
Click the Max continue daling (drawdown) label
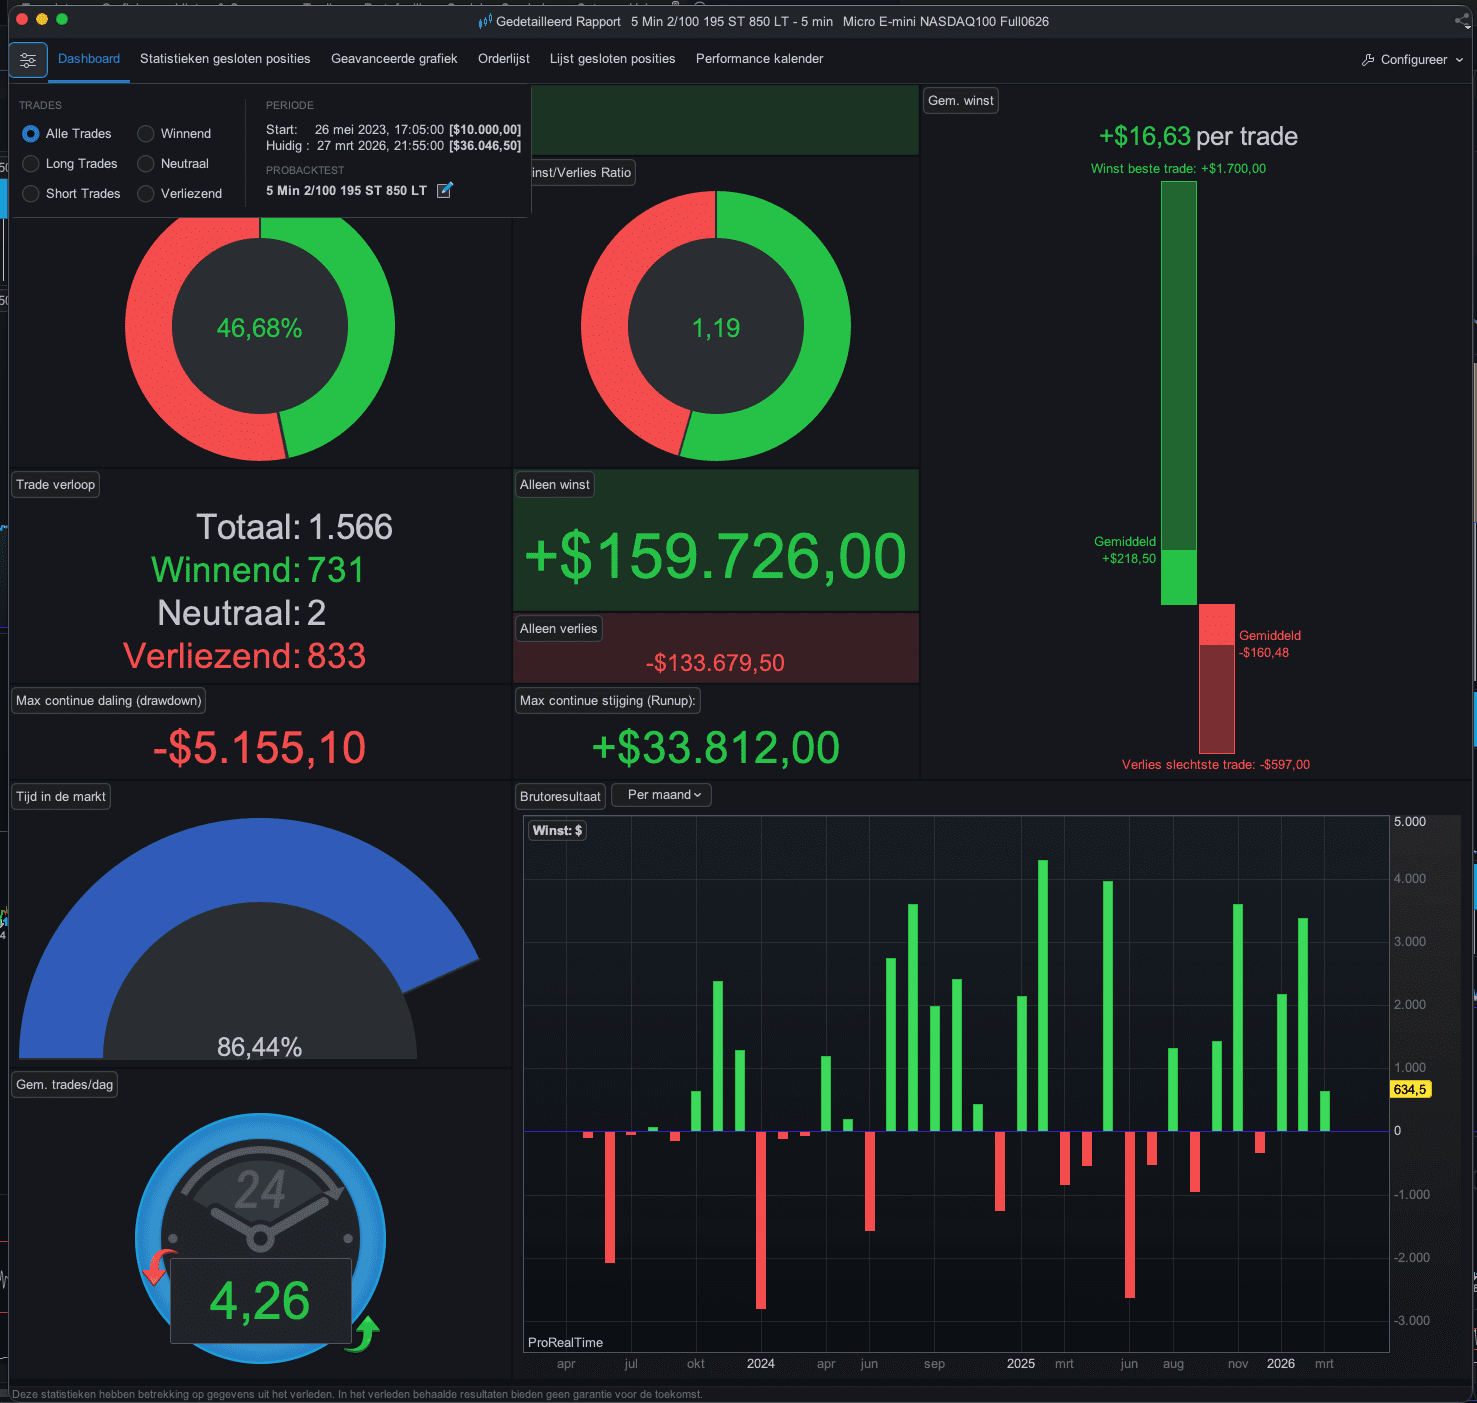click(x=108, y=701)
